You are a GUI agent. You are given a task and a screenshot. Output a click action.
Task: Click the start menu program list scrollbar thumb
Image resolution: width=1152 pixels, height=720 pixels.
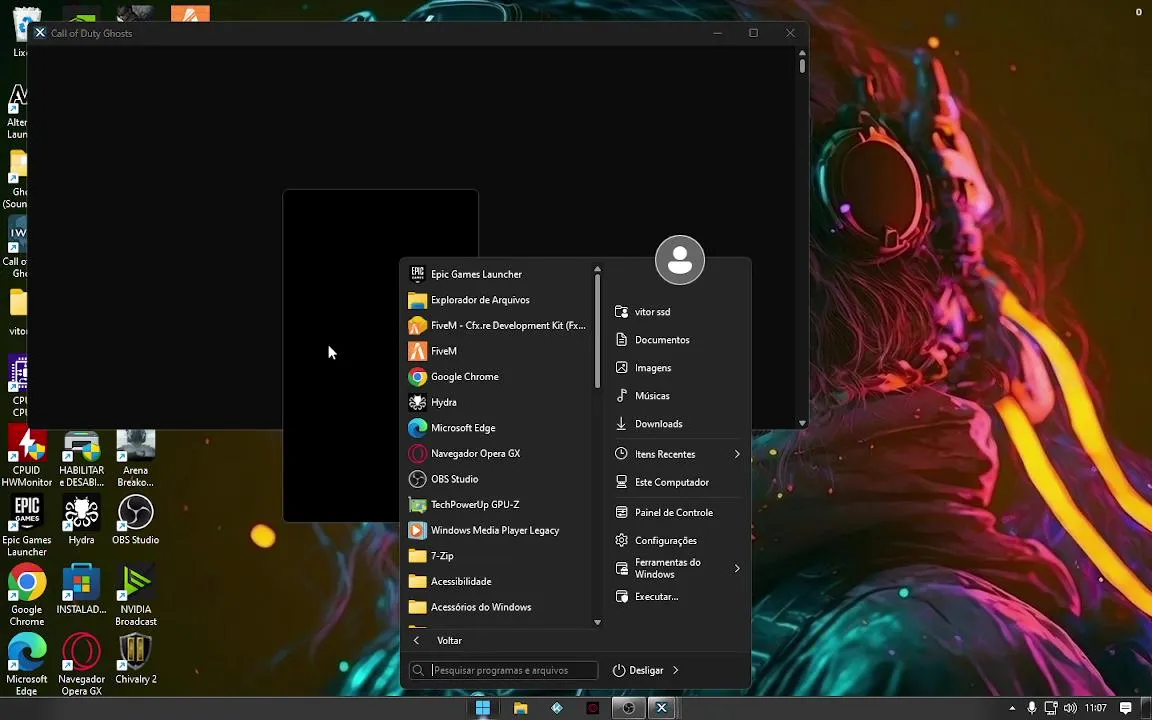coord(597,331)
